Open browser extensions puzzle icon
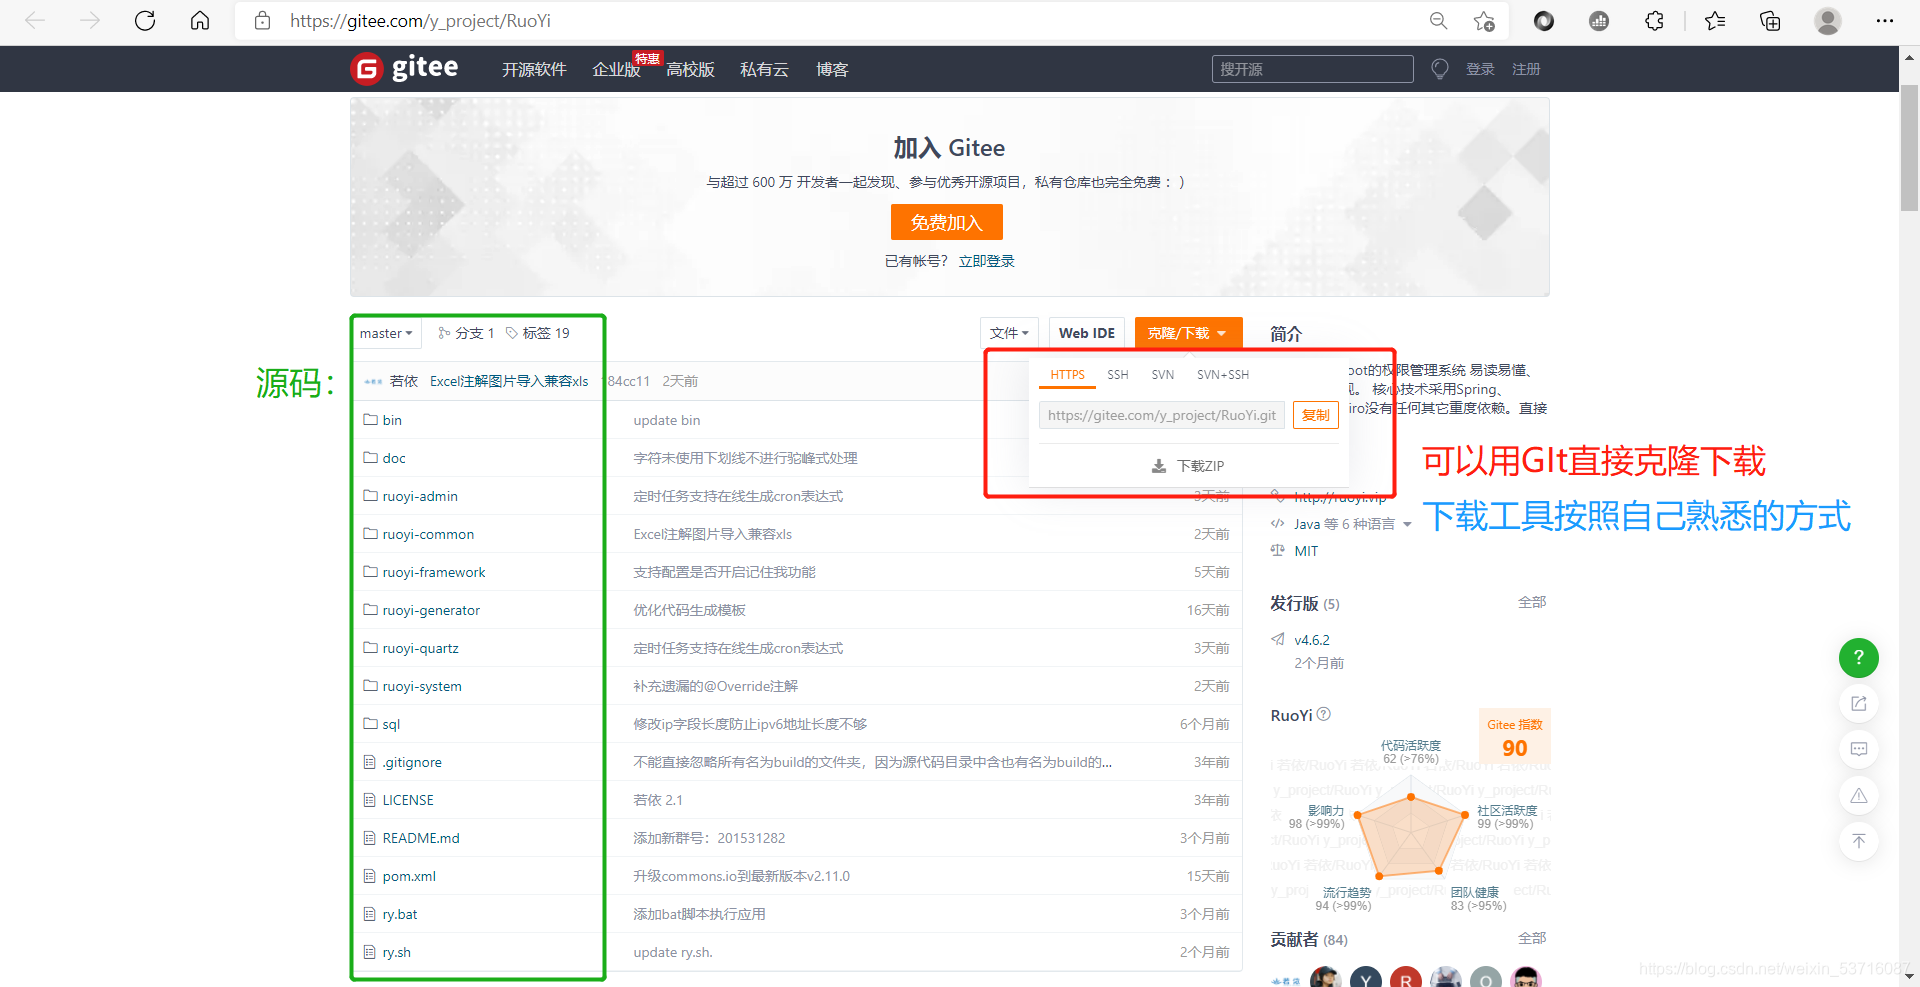 pos(1654,21)
